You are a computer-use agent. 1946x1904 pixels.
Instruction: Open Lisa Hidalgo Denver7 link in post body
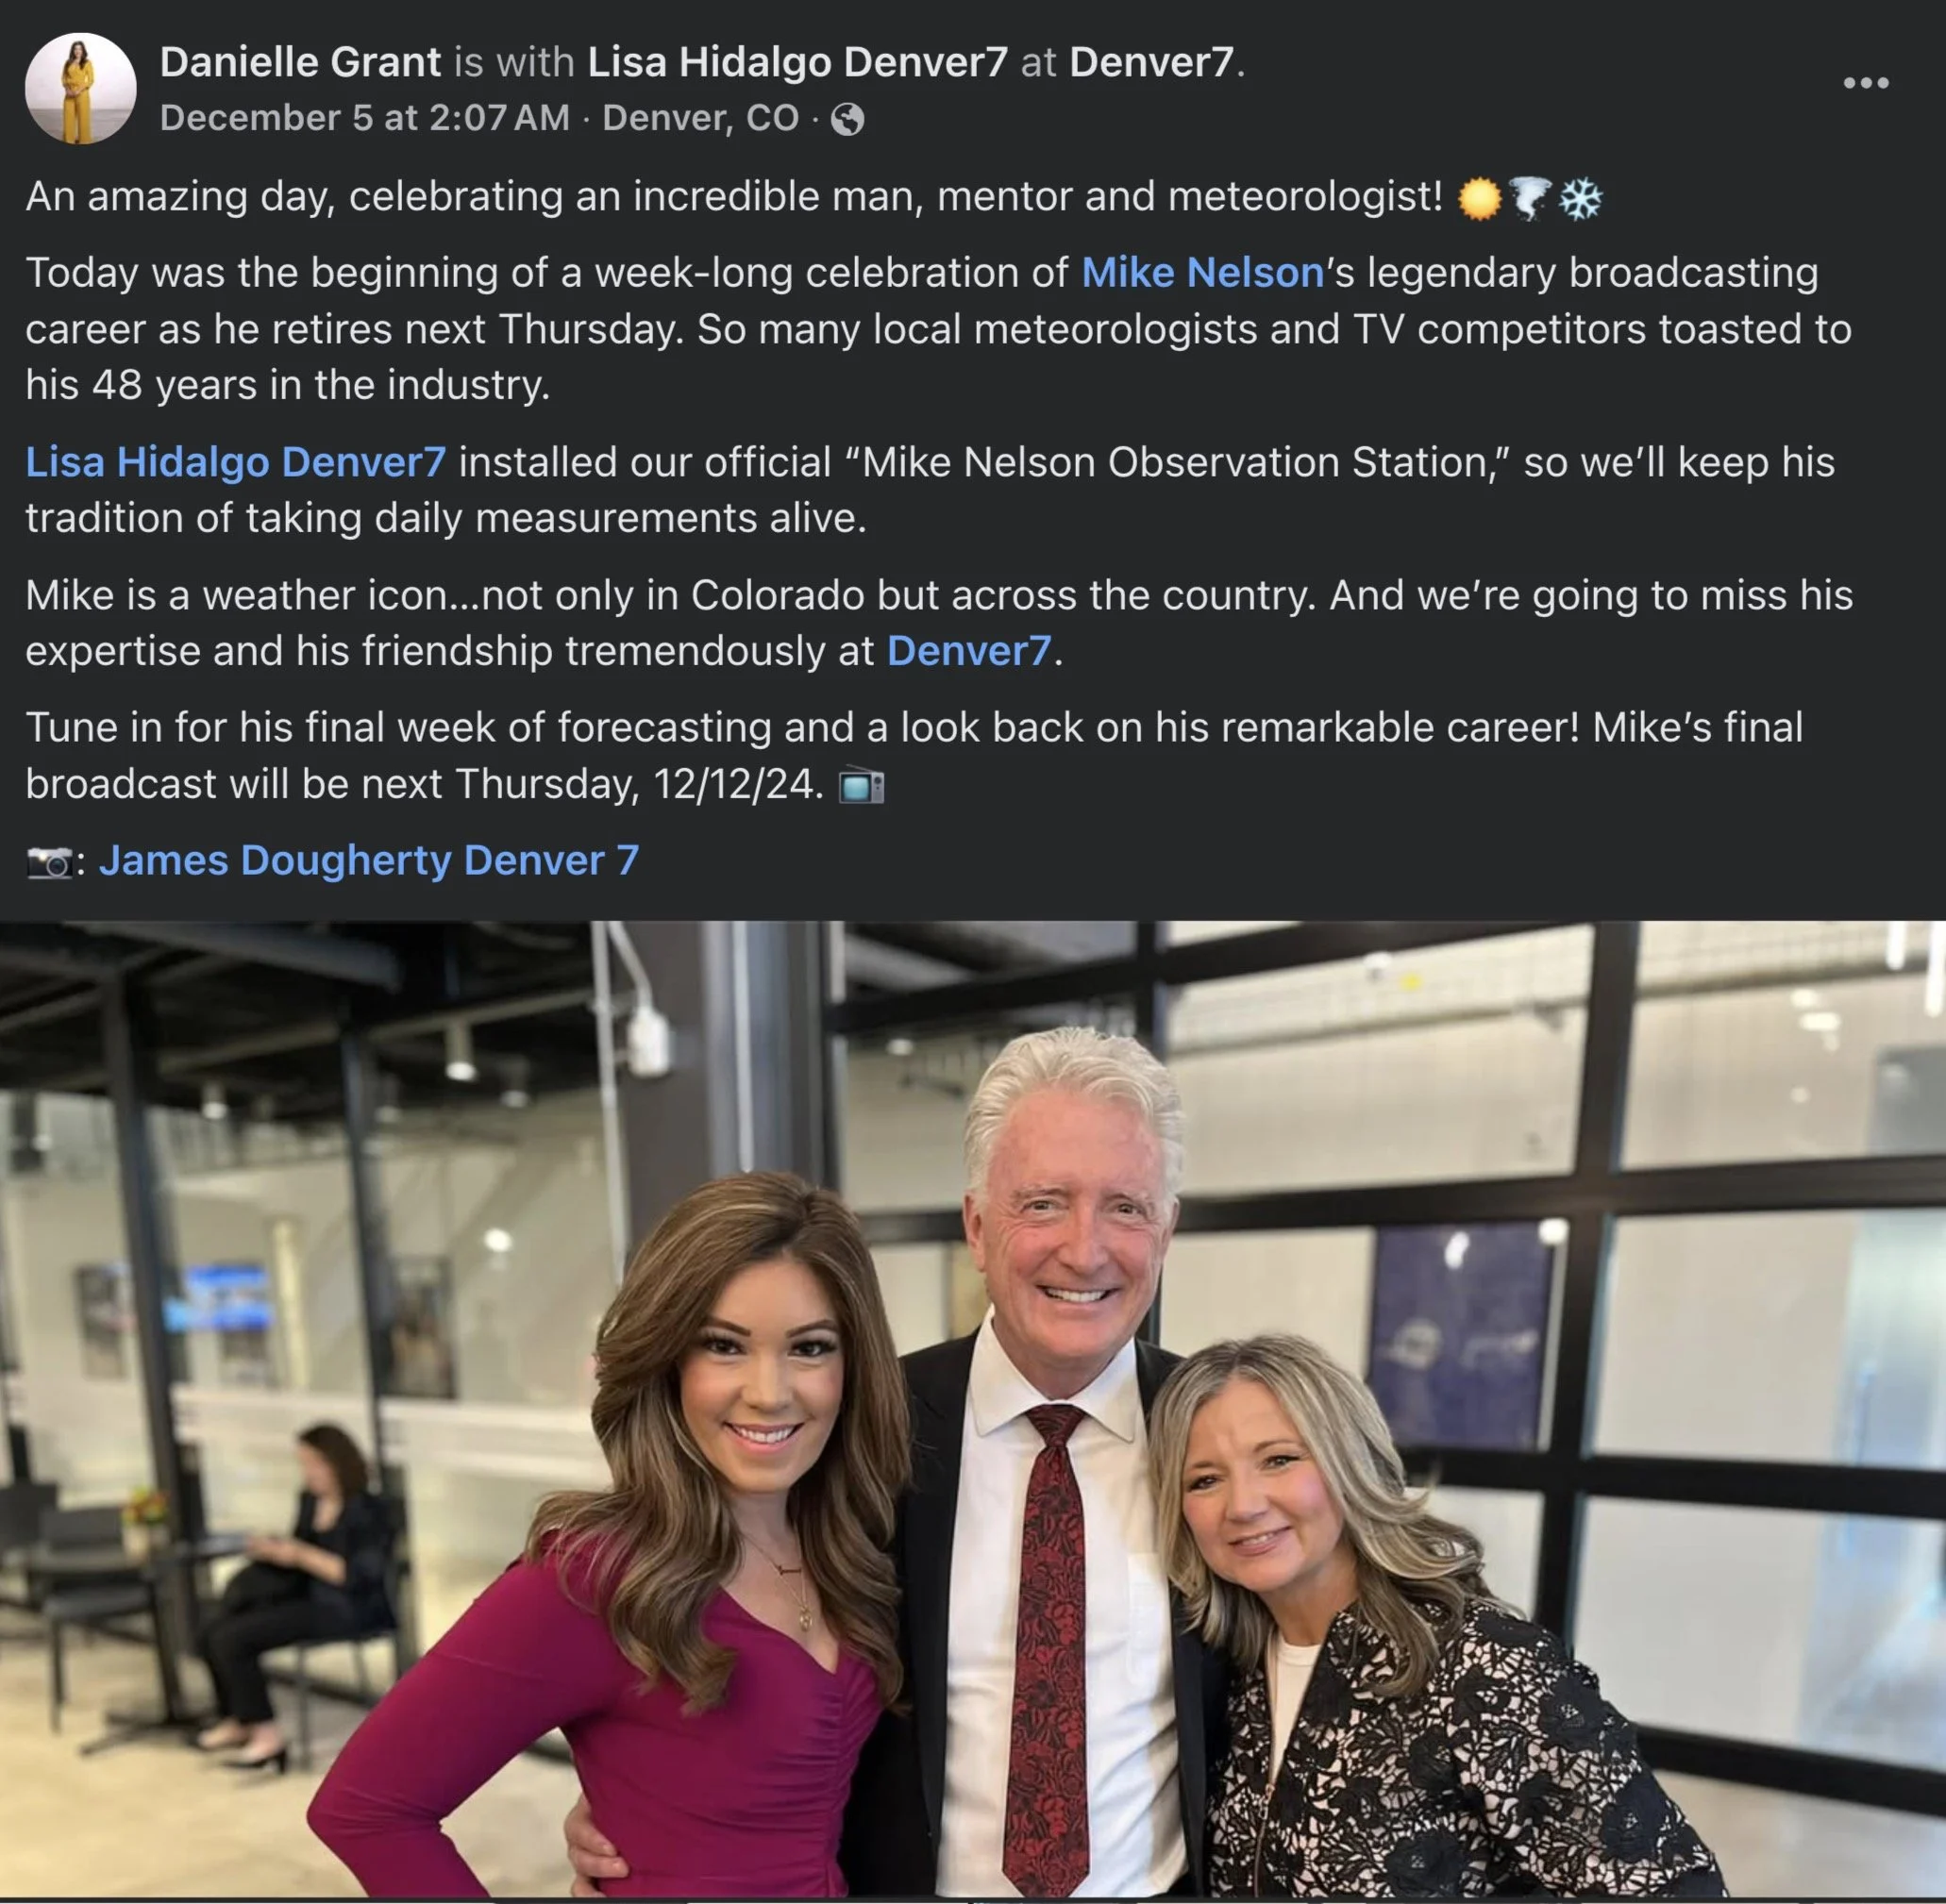[x=236, y=462]
